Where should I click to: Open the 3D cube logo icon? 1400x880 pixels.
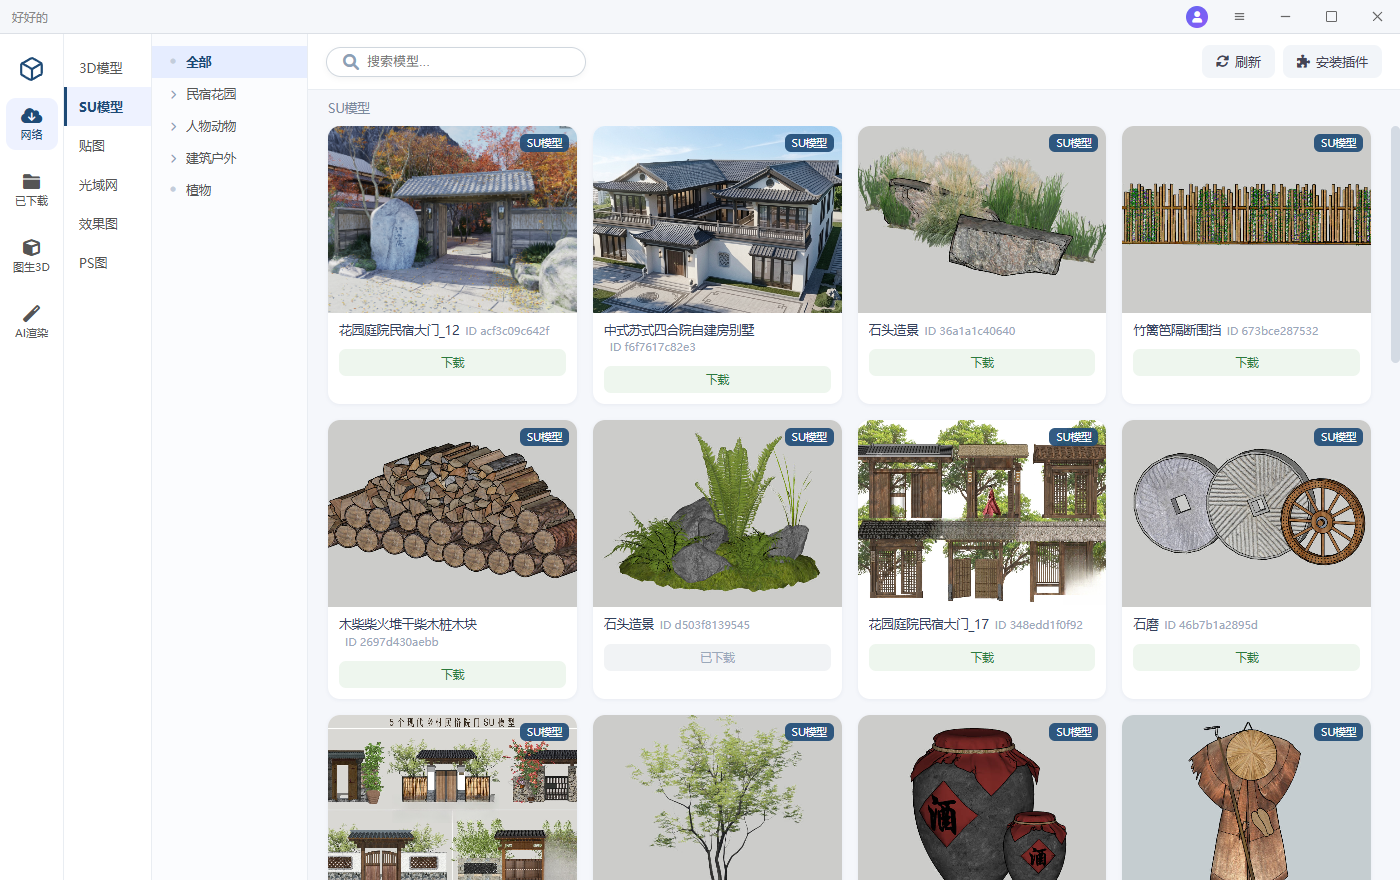[x=32, y=68]
